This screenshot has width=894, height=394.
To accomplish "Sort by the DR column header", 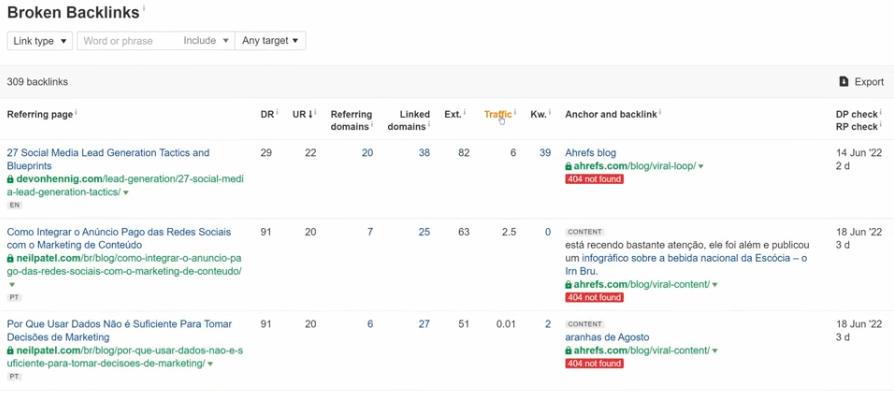I will pos(267,114).
